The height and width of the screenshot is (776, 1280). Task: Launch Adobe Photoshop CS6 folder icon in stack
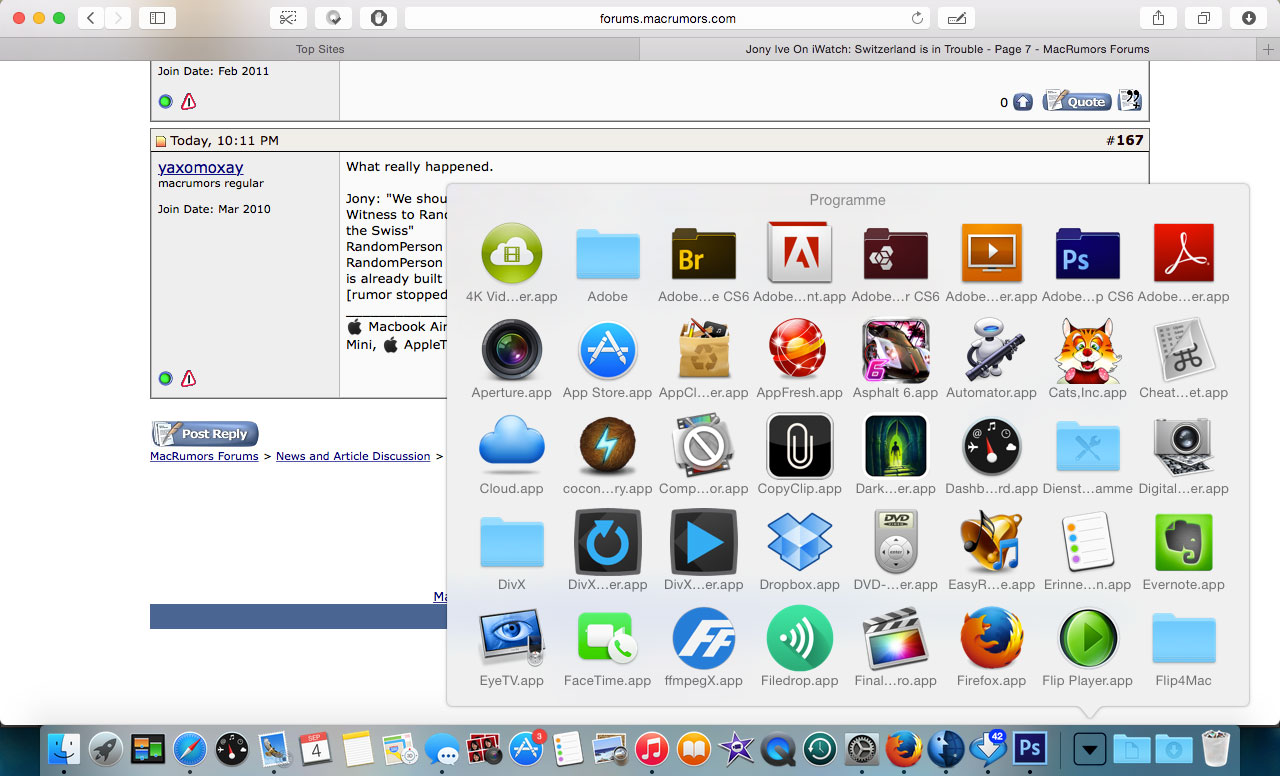pos(1088,253)
